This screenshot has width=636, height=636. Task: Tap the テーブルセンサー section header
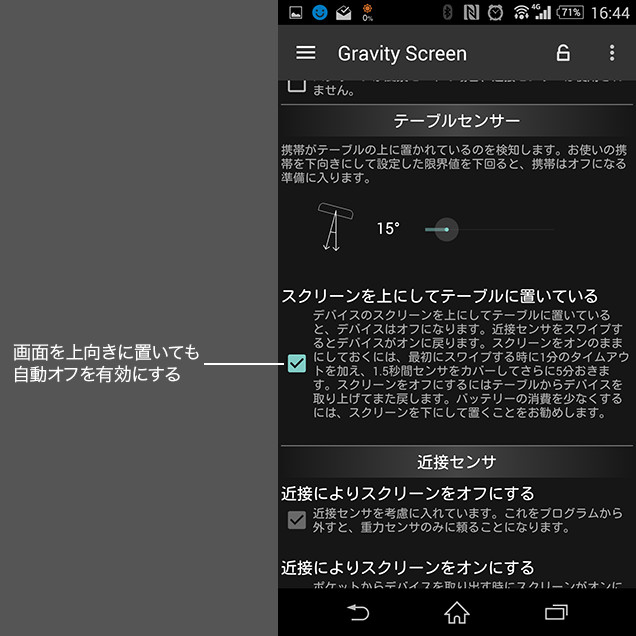pyautogui.click(x=457, y=121)
